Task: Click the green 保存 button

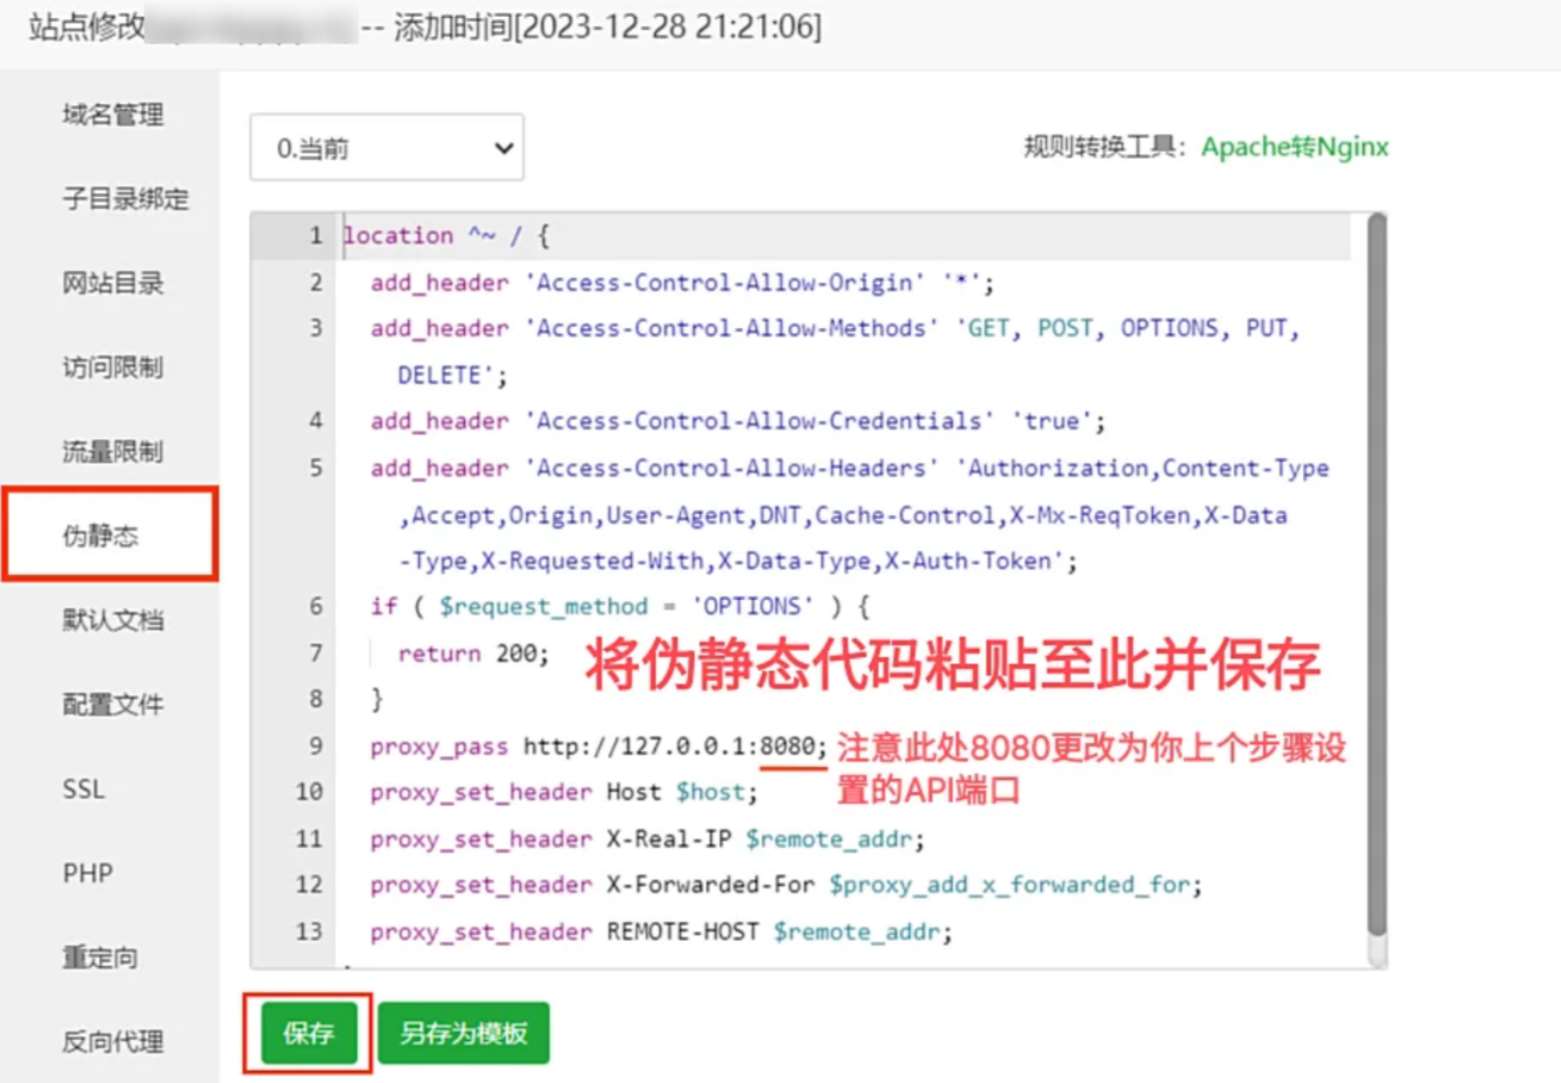Action: coord(309,1033)
